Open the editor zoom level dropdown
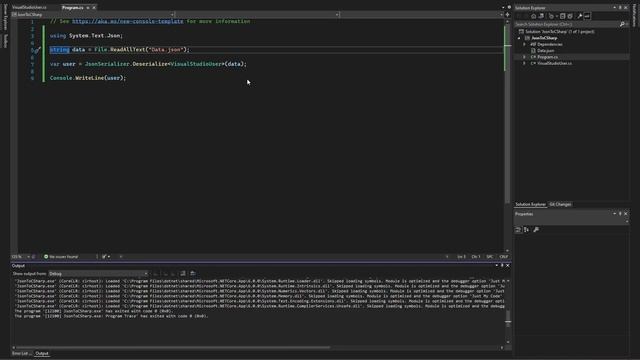The image size is (640, 360). pyautogui.click(x=29, y=257)
